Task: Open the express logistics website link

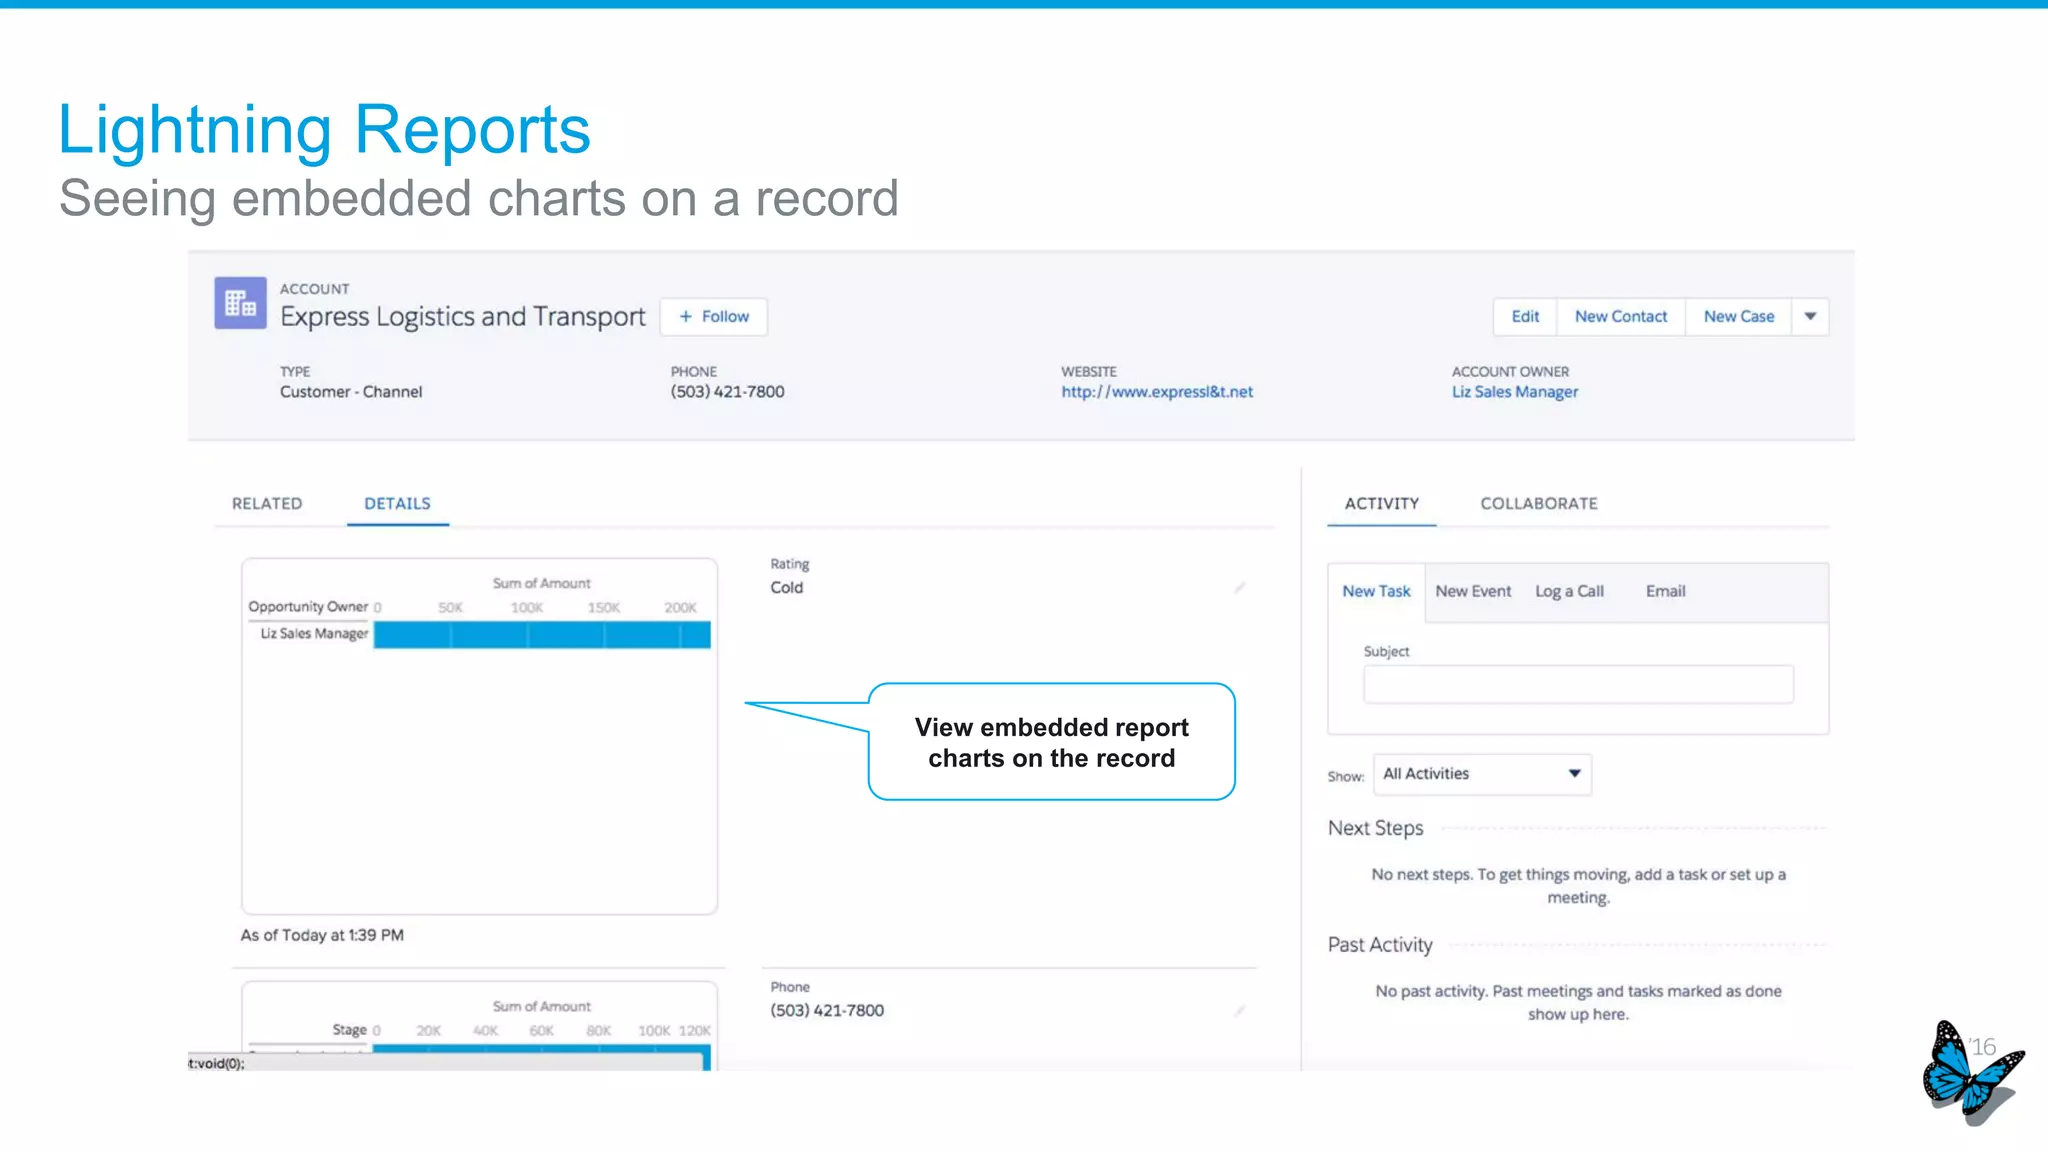Action: pos(1157,392)
